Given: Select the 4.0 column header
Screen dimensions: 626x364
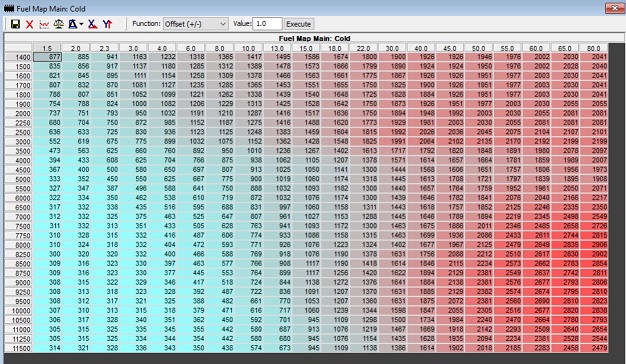Looking at the screenshot, I should click(162, 48).
